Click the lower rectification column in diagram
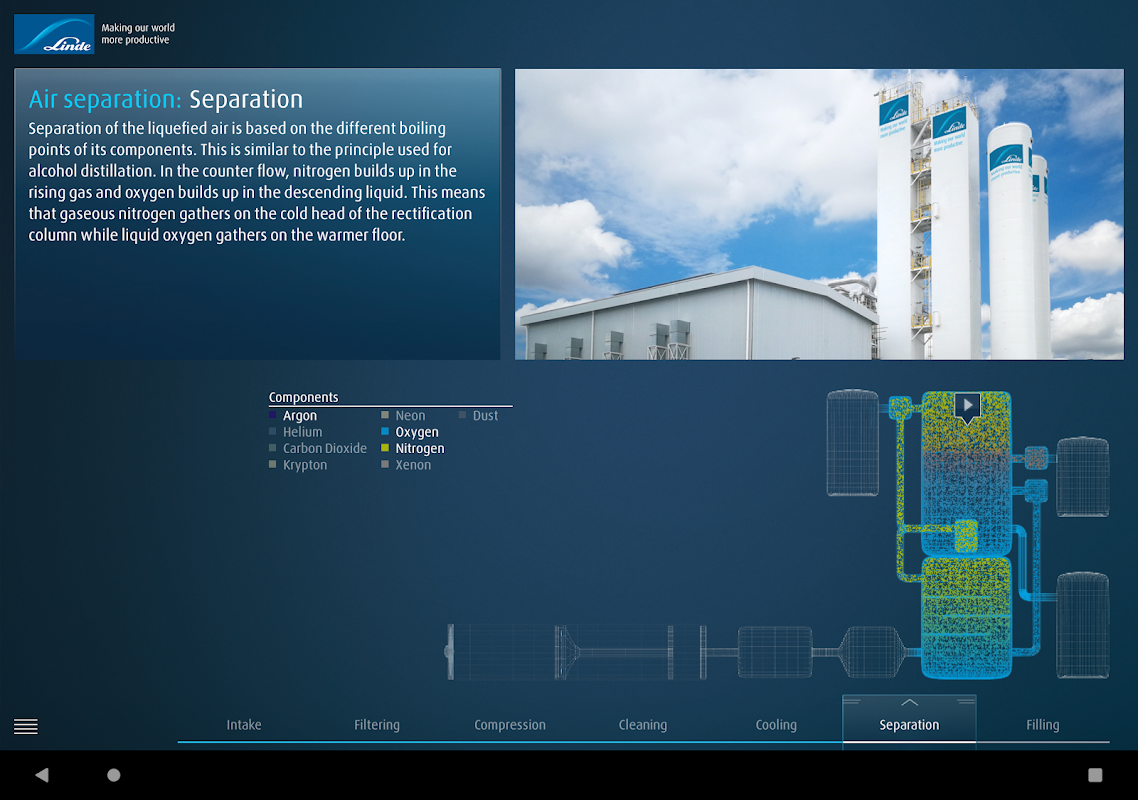Image resolution: width=1138 pixels, height=800 pixels. [966, 618]
